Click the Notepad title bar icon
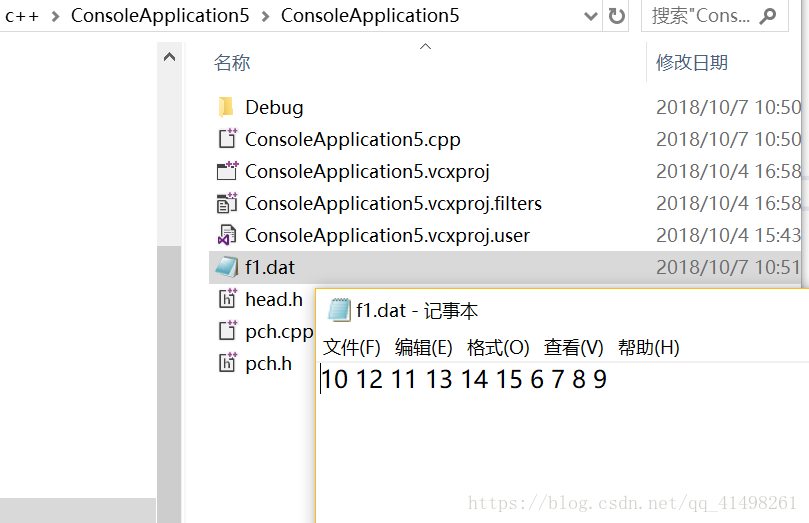Viewport: 809px width, 523px height. pyautogui.click(x=339, y=310)
